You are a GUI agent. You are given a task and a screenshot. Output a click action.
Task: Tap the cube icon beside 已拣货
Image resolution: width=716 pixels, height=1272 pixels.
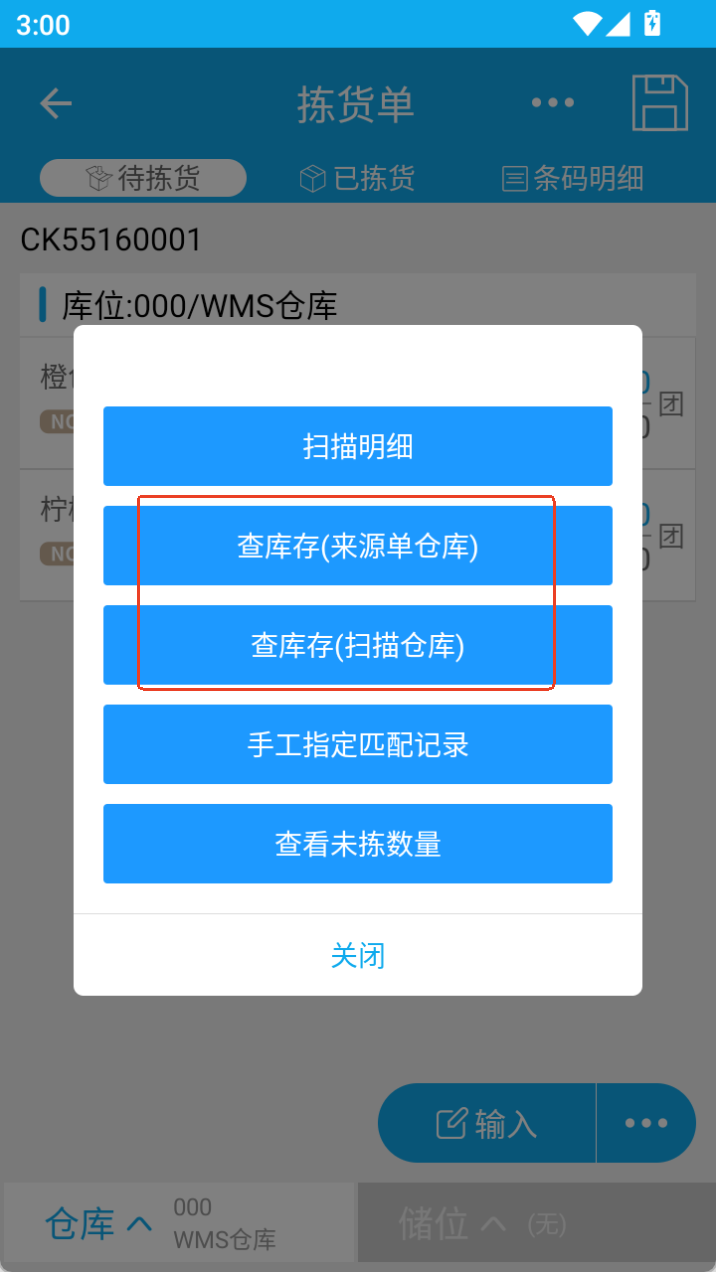tap(313, 179)
